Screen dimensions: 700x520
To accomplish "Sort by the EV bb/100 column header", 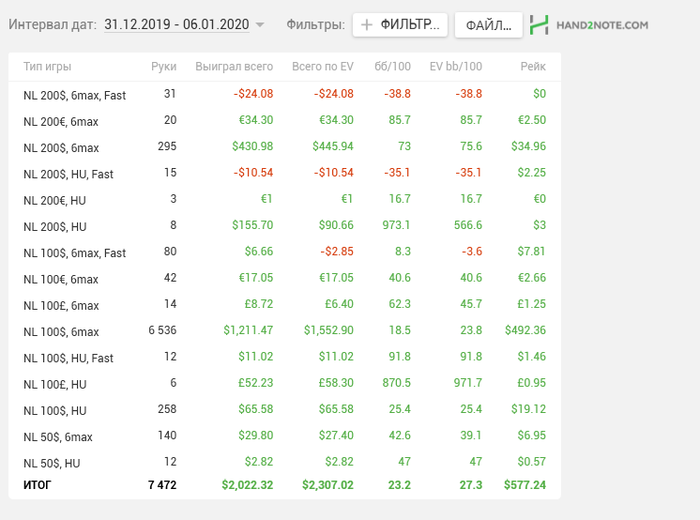I will click(455, 67).
